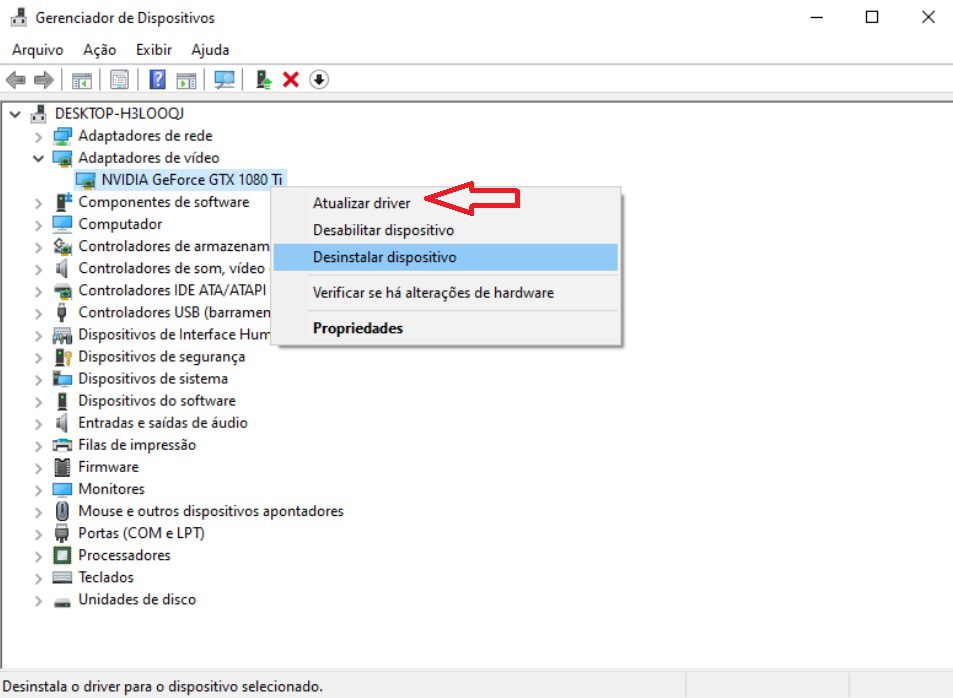Select the Unidades de disco tree item
This screenshot has height=698, width=953.
[x=137, y=600]
